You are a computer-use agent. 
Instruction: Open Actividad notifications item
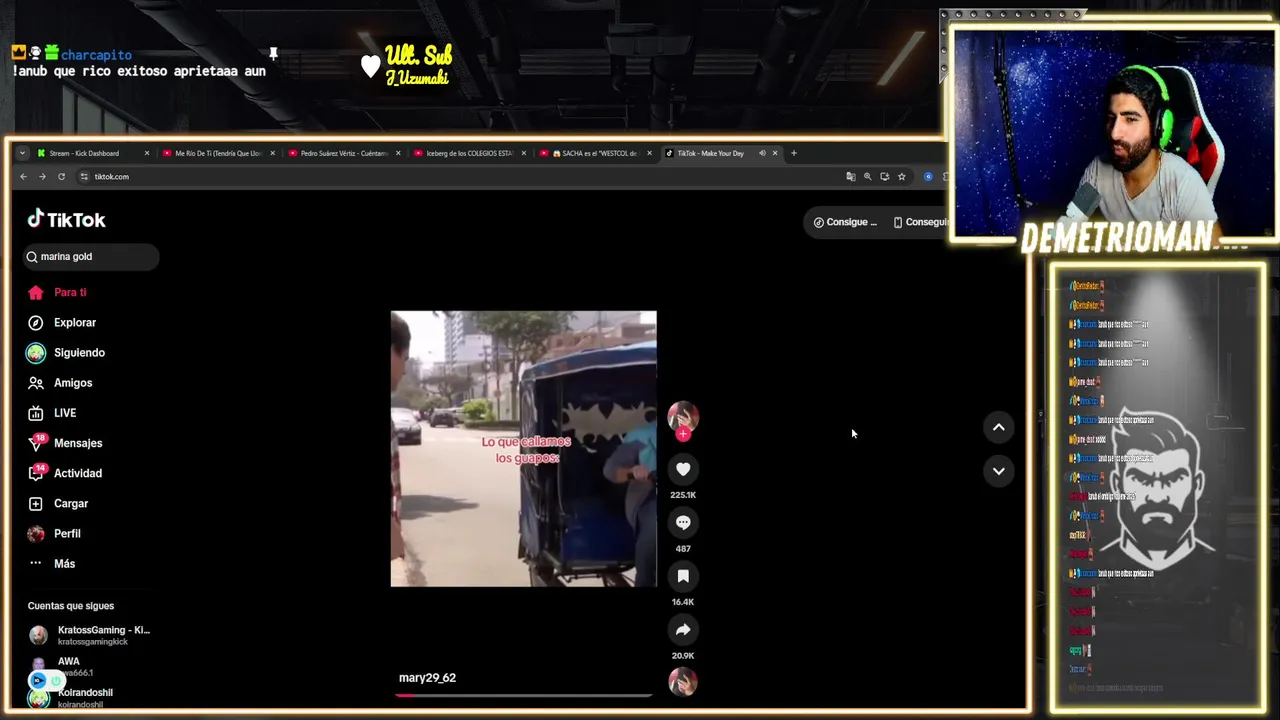point(65,473)
